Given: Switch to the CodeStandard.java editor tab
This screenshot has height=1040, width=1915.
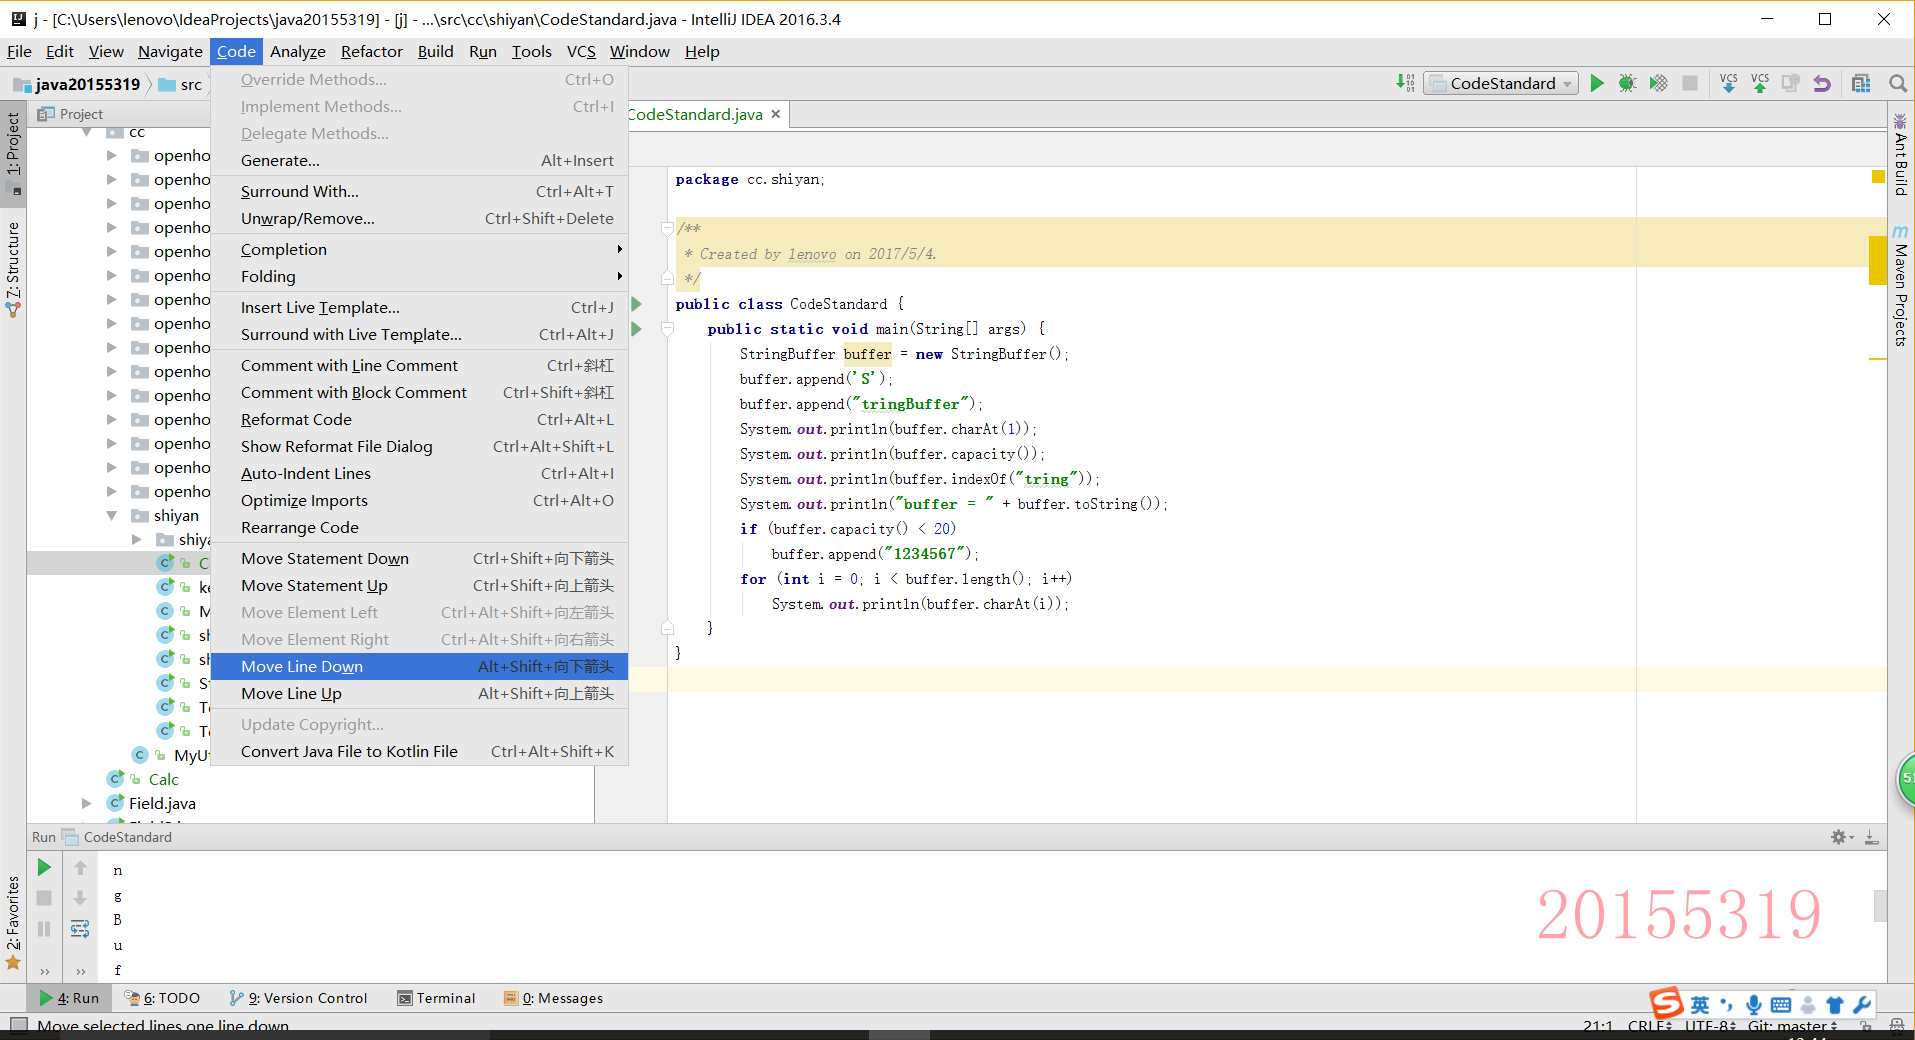Looking at the screenshot, I should [x=695, y=114].
